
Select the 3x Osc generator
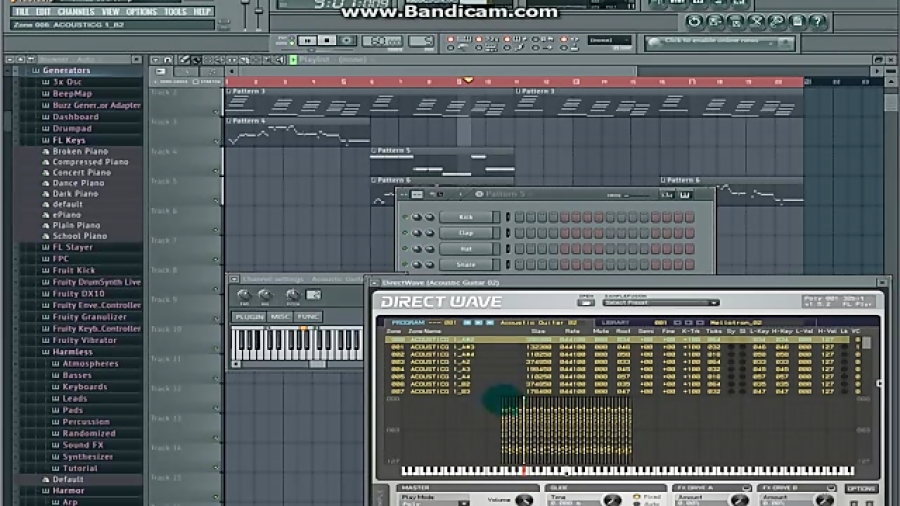click(x=67, y=82)
